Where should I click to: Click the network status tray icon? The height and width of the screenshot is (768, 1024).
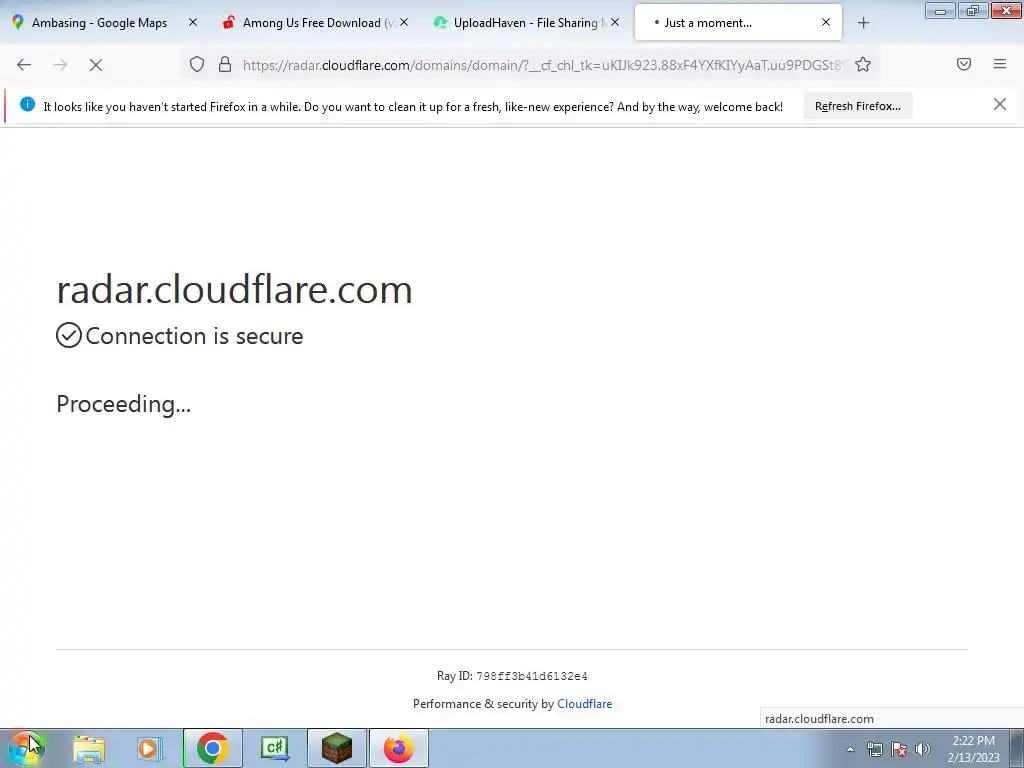(874, 749)
